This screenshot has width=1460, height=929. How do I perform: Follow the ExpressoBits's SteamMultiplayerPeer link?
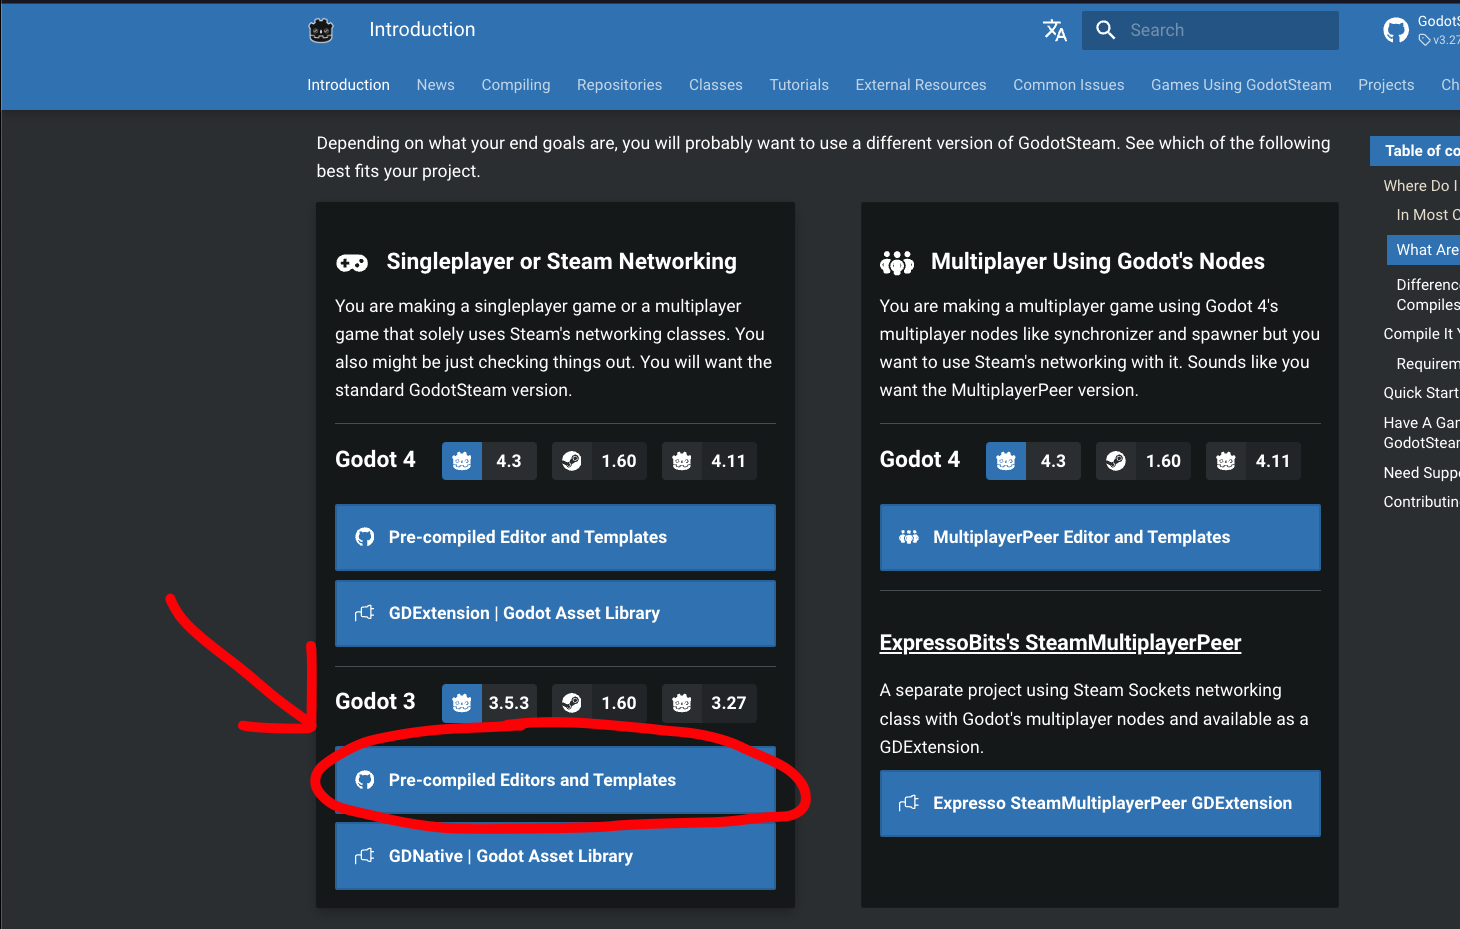pyautogui.click(x=1060, y=643)
